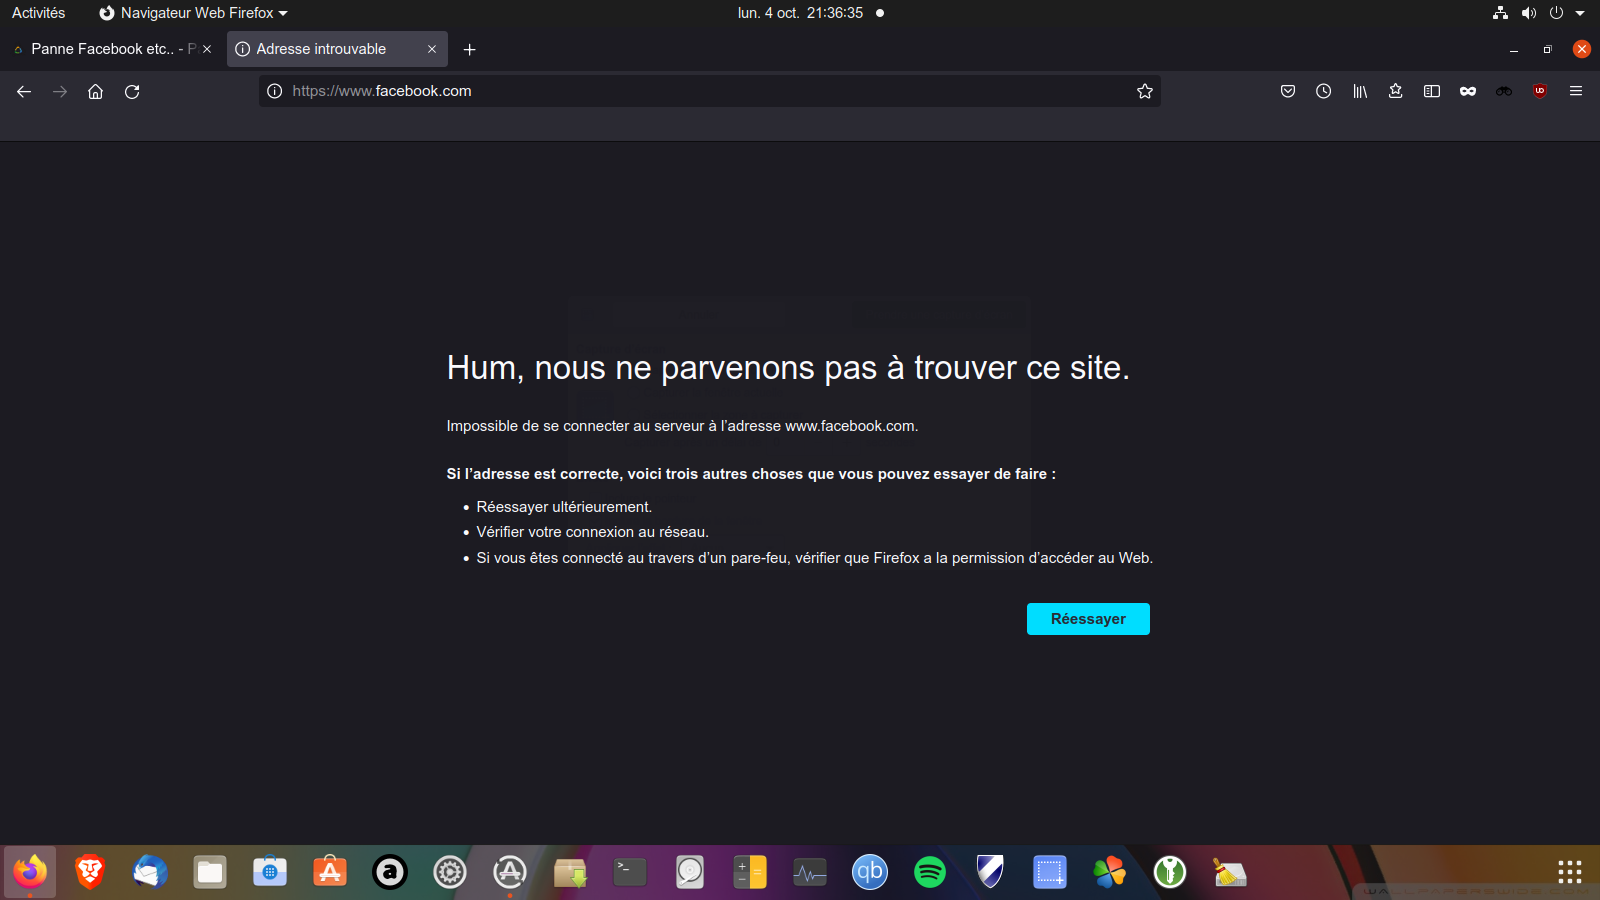Toggle the sidebar panel view
Viewport: 1600px width, 900px height.
[1432, 91]
